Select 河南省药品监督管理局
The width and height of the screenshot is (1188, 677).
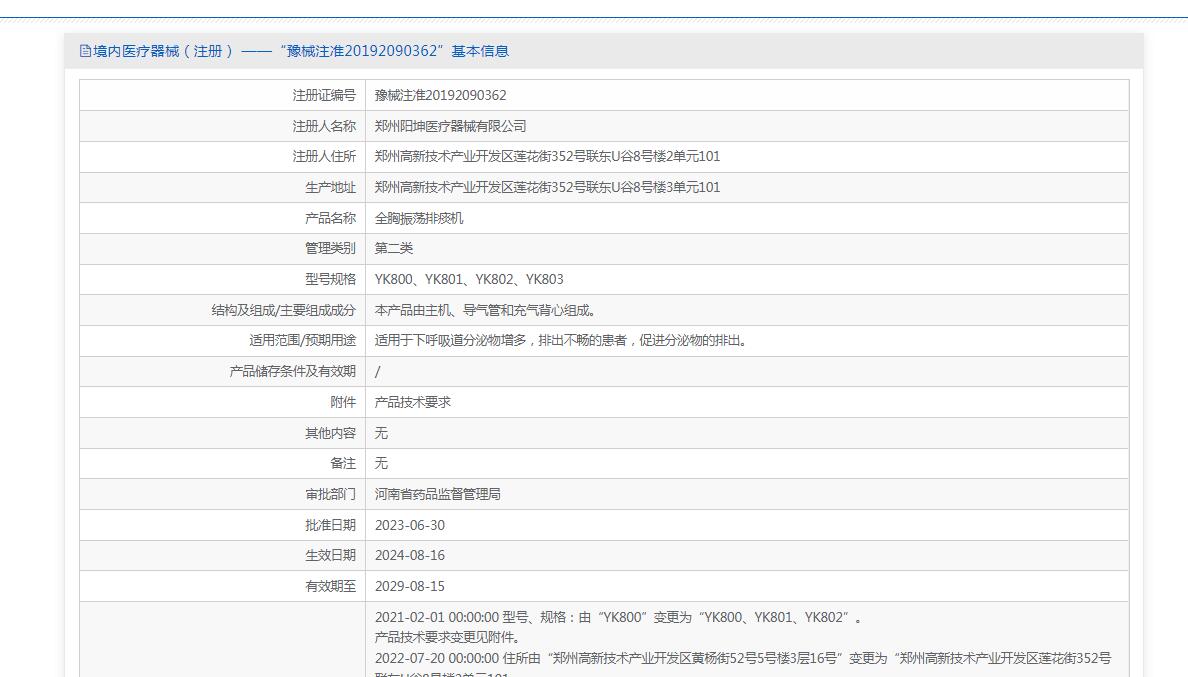438,494
